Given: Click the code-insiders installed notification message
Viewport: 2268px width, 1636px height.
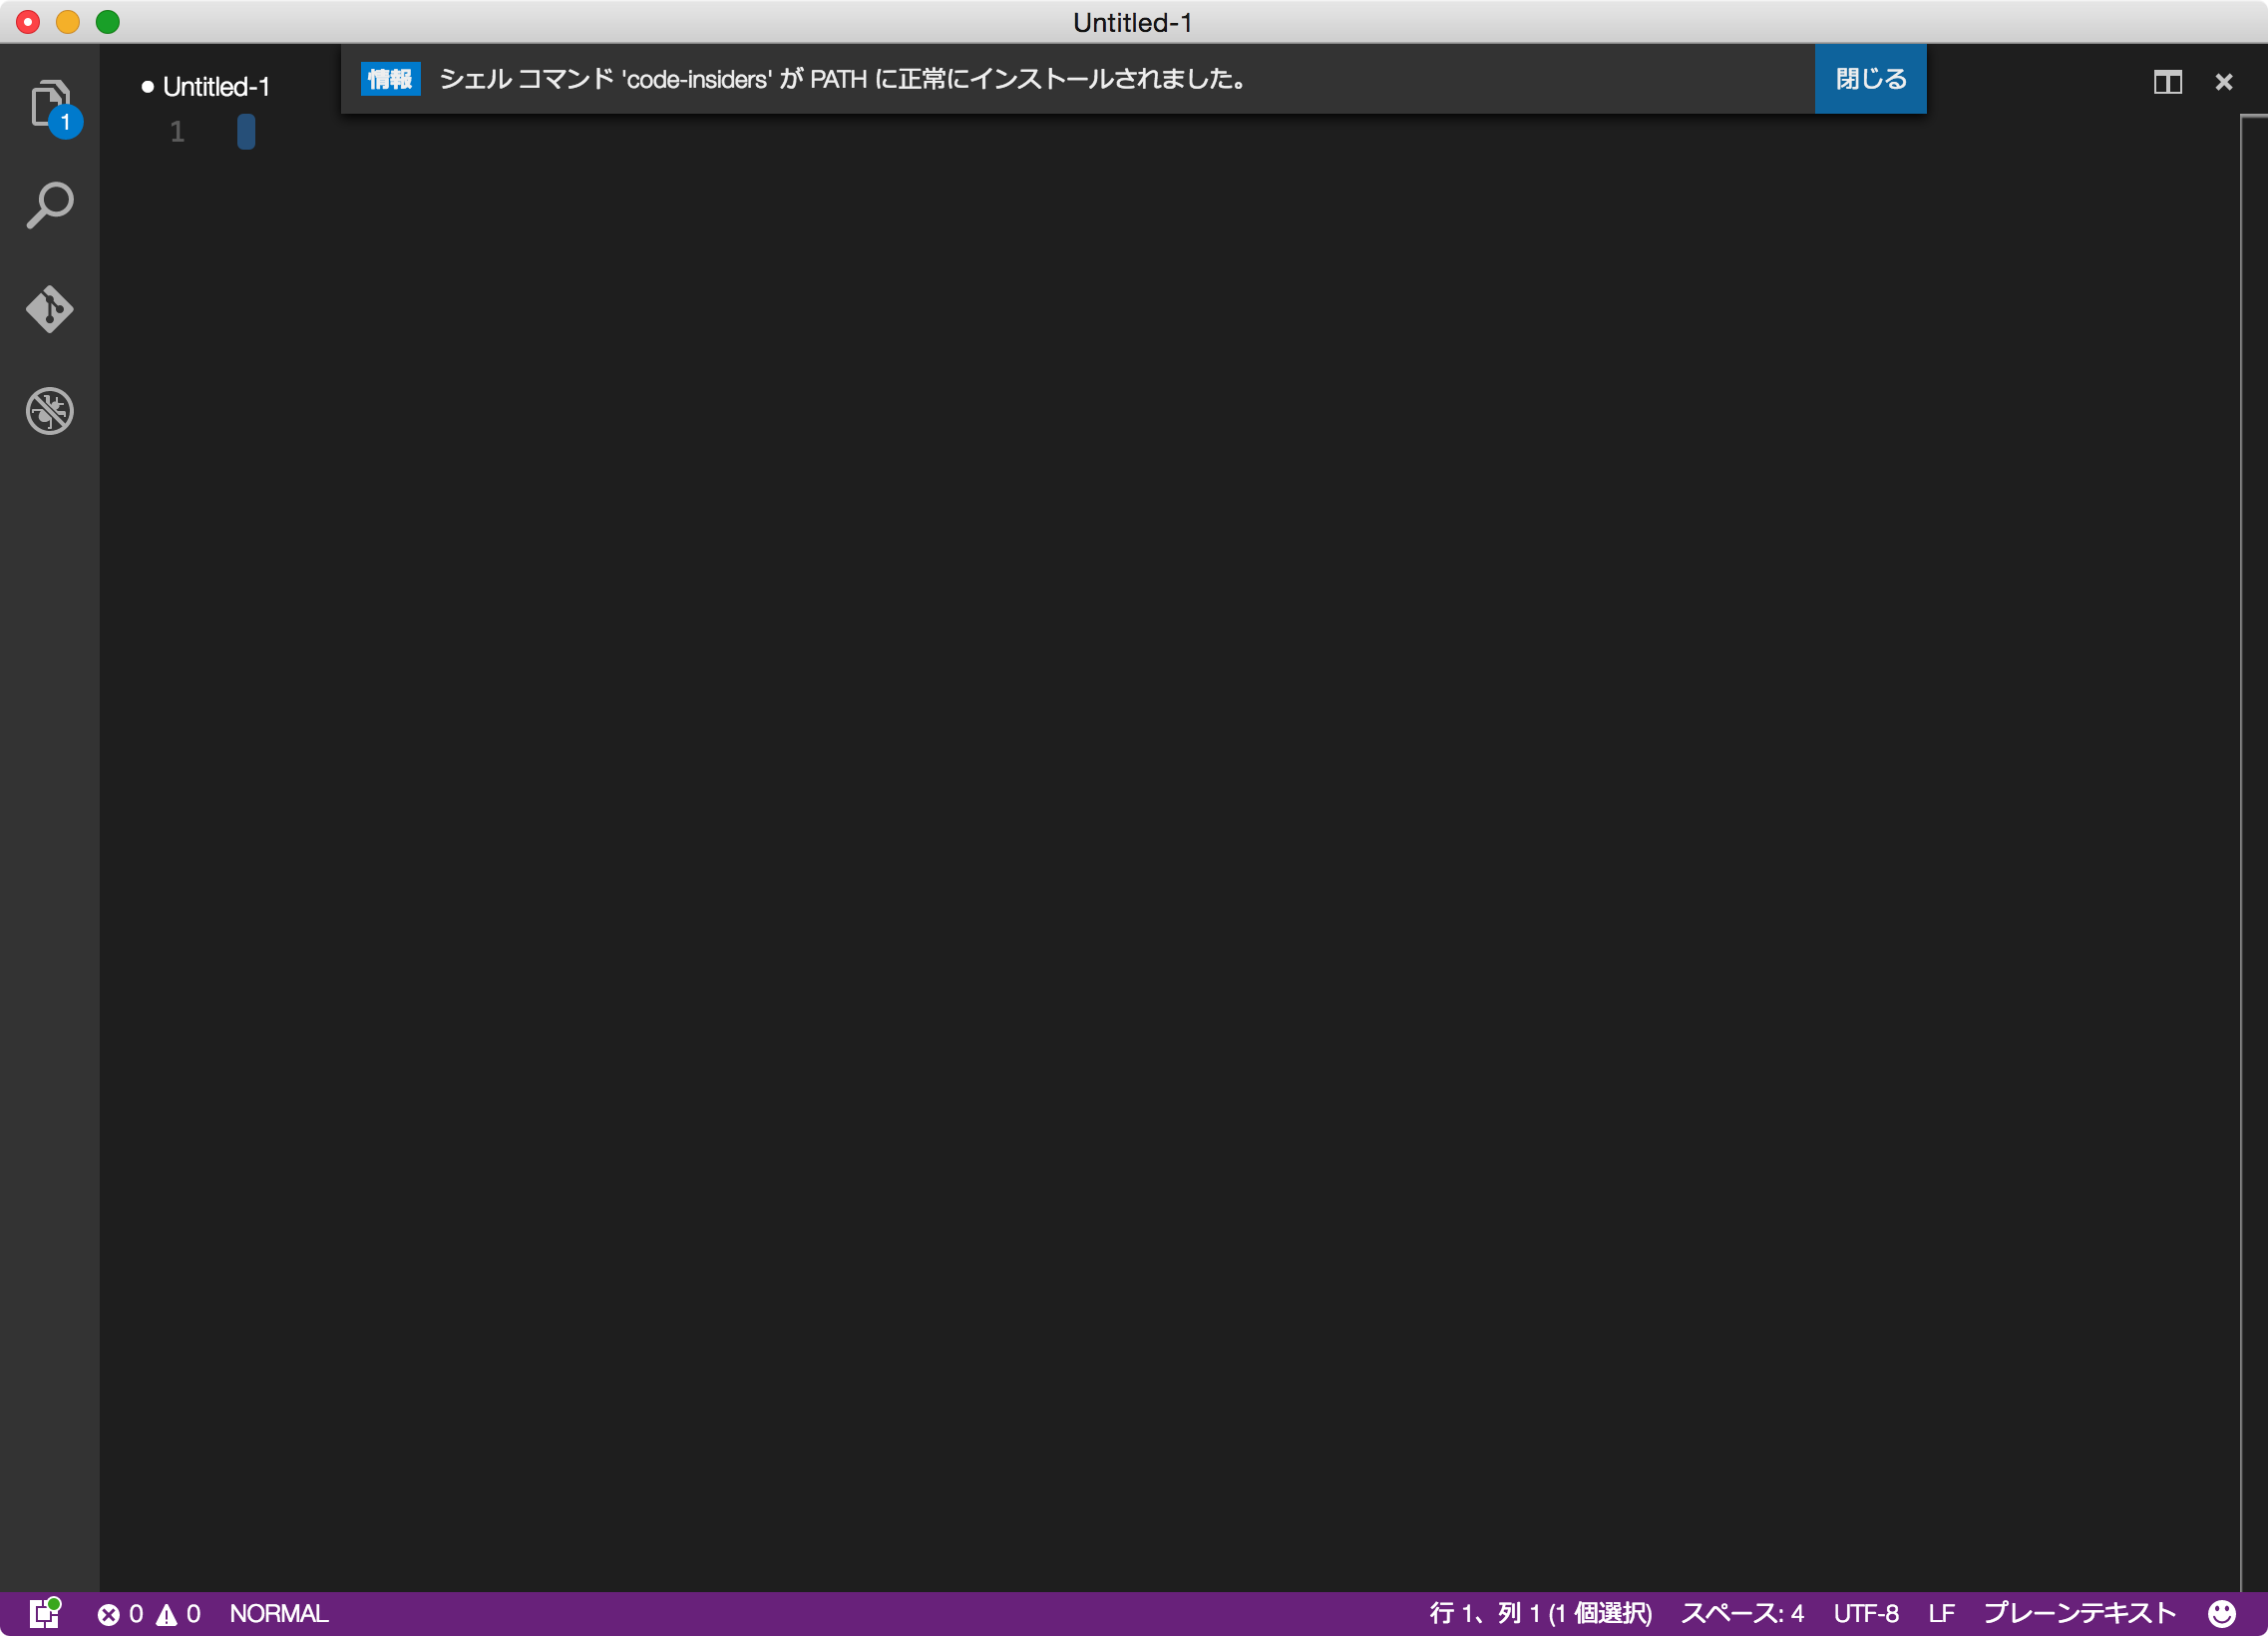Looking at the screenshot, I should coord(843,79).
